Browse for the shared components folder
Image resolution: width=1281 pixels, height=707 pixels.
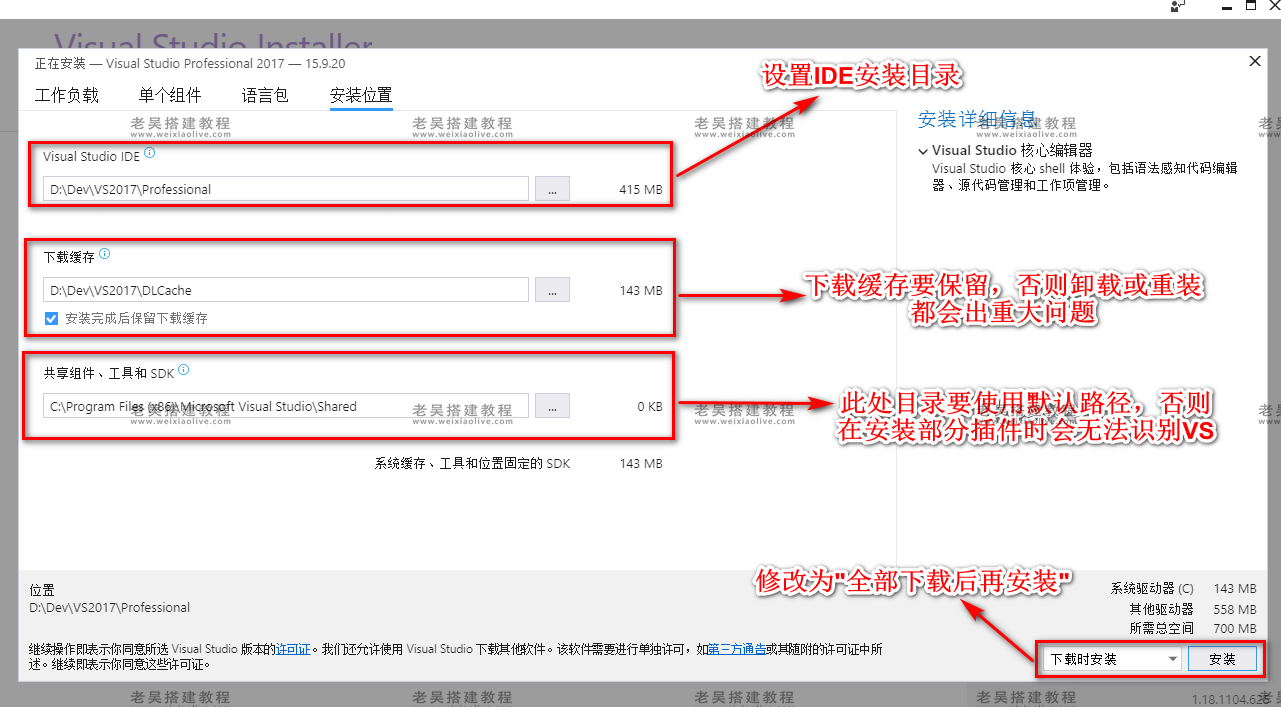552,405
